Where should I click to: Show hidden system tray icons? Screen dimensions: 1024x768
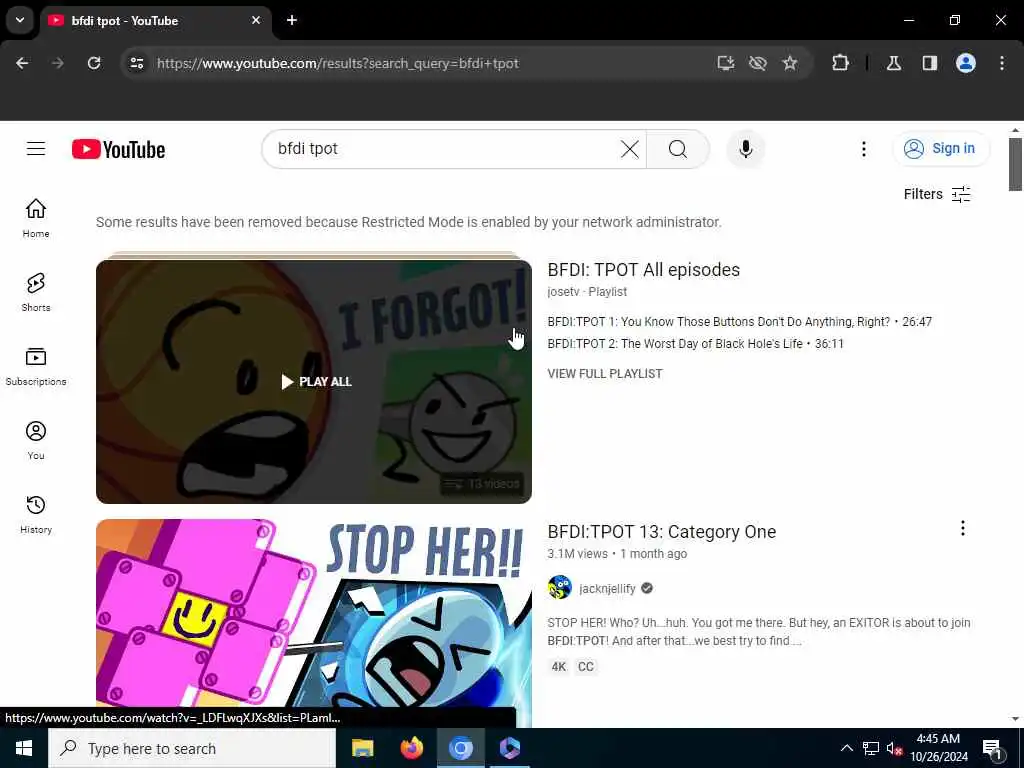click(846, 748)
